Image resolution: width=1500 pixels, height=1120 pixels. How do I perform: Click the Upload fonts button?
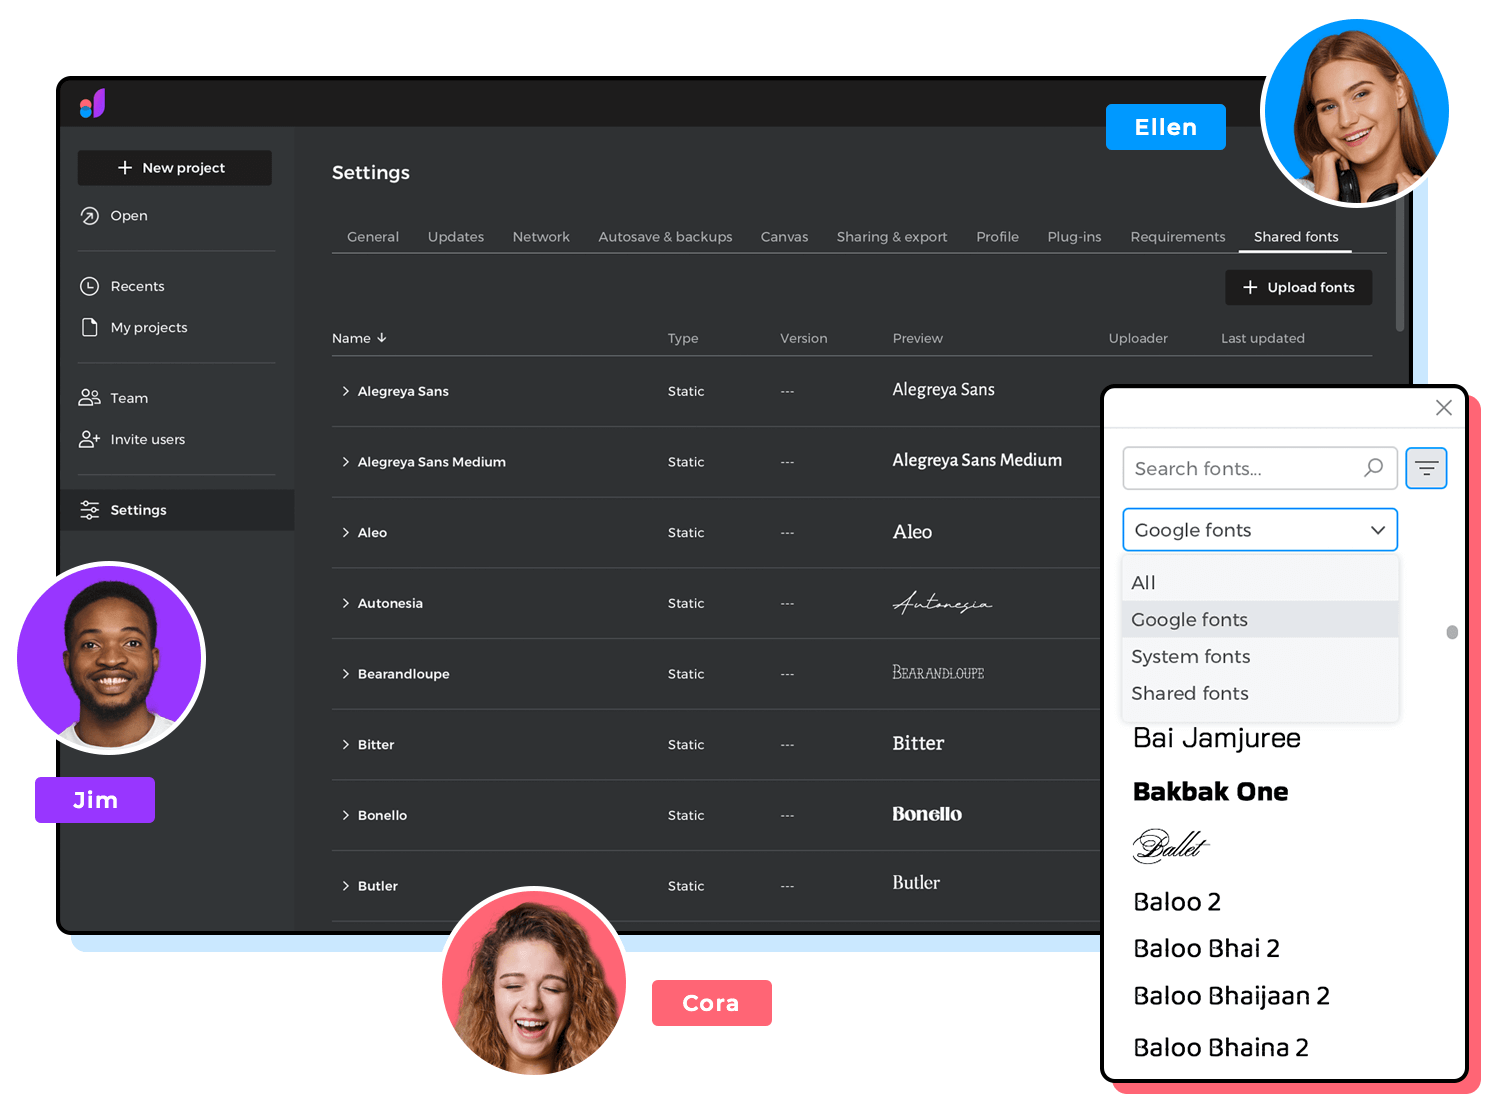coord(1299,287)
